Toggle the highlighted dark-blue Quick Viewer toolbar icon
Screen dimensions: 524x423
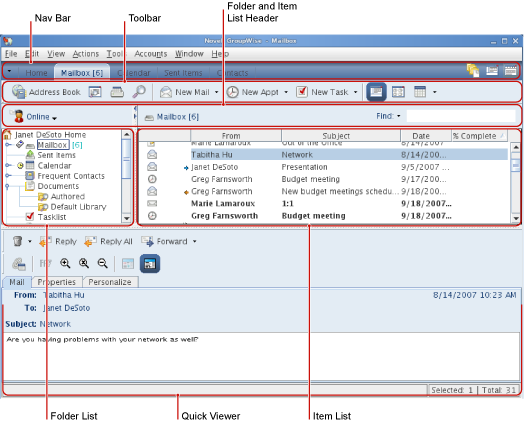(x=149, y=264)
